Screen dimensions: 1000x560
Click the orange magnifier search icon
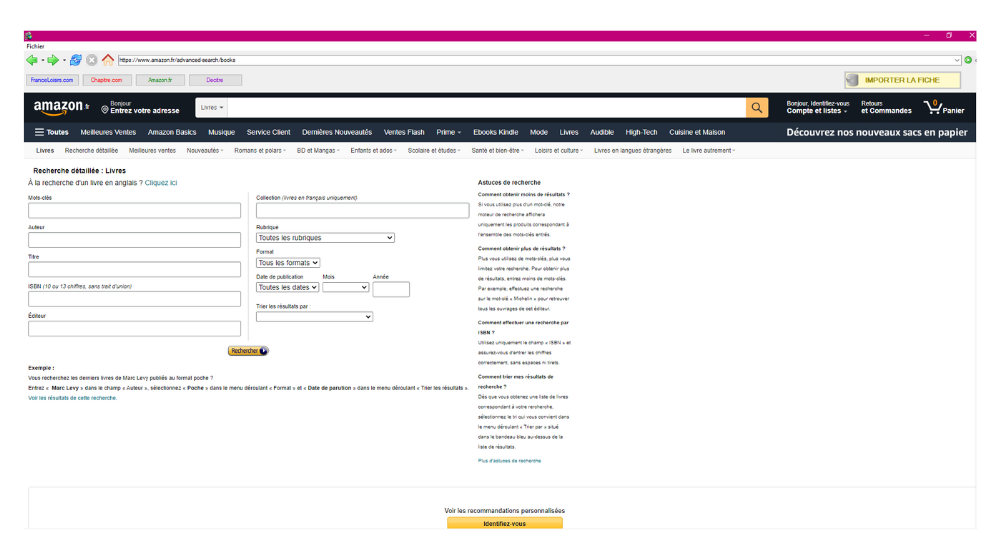[x=756, y=108]
